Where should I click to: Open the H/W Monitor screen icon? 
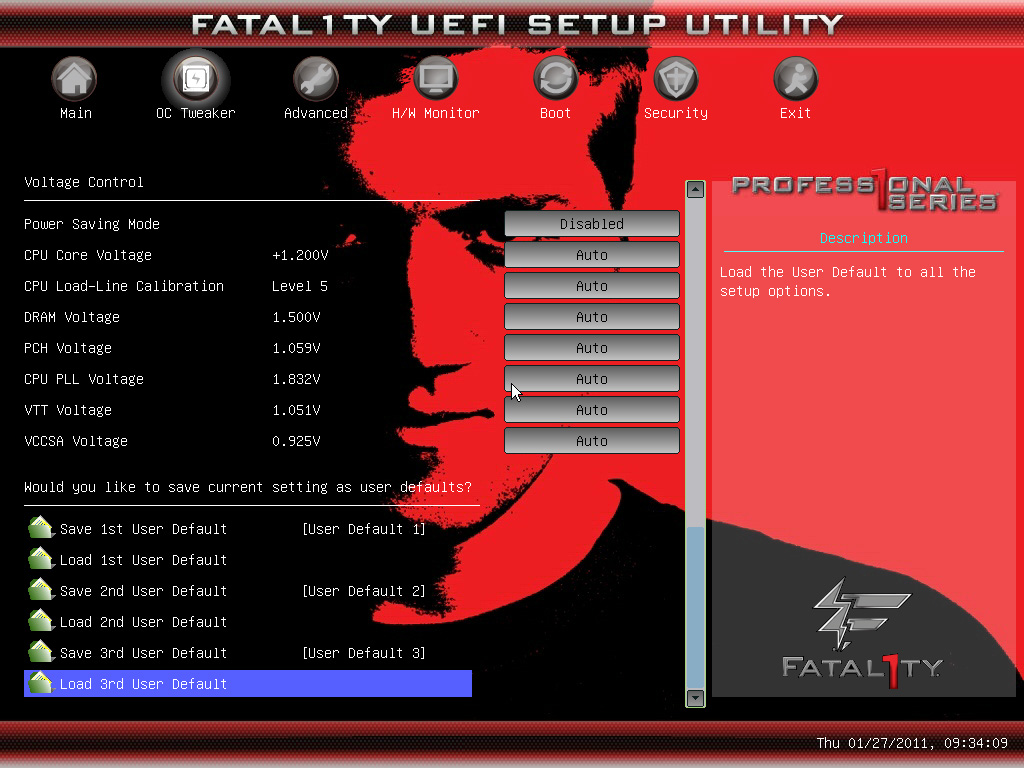click(436, 78)
